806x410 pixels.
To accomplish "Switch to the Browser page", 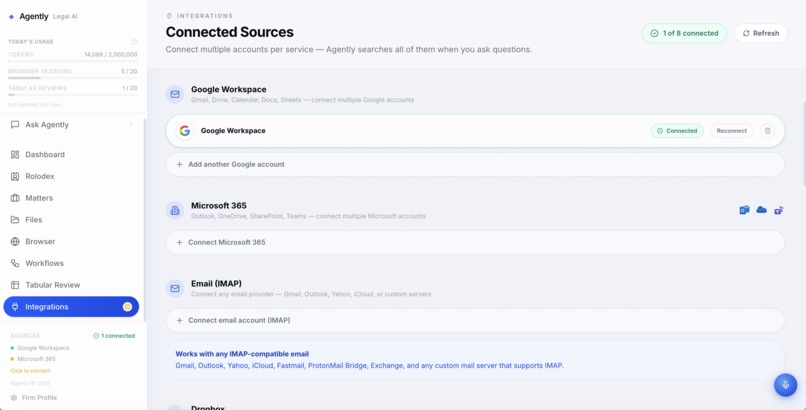I will (71, 241).
